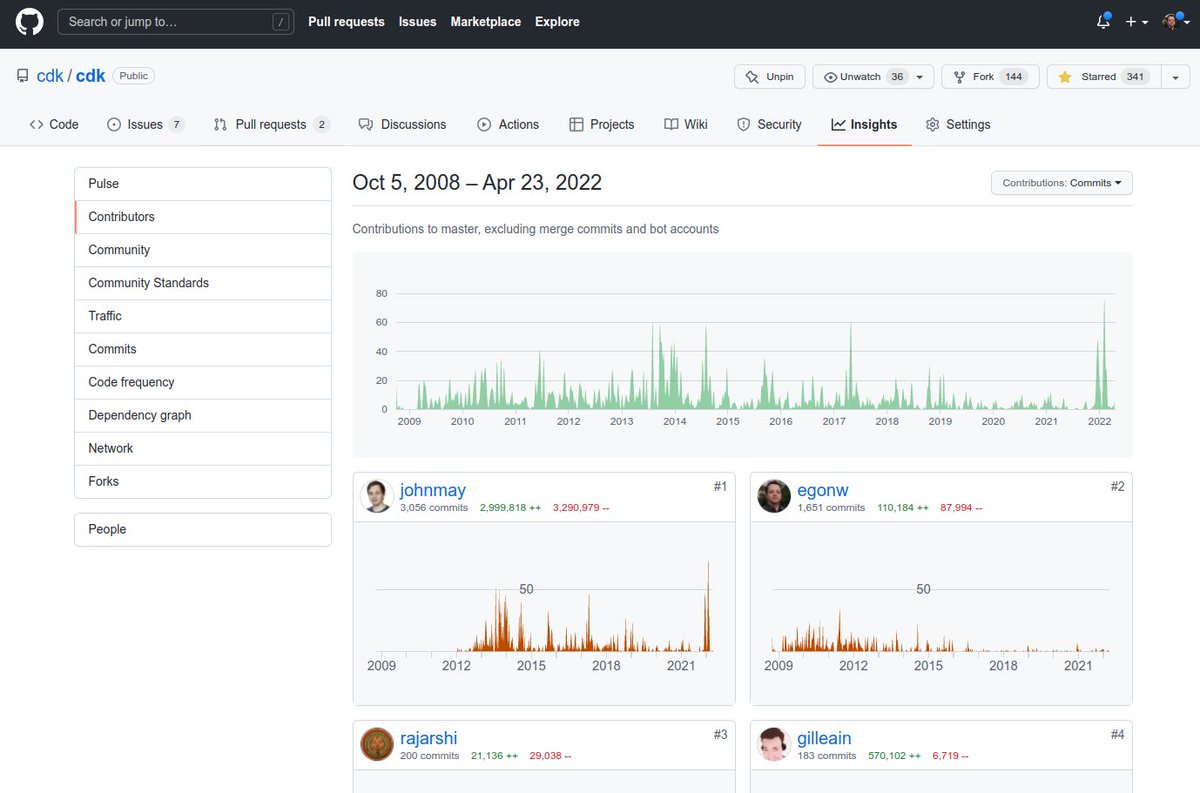This screenshot has width=1200, height=793.
Task: Click the repository icon beside cdk
Action: click(x=22, y=76)
